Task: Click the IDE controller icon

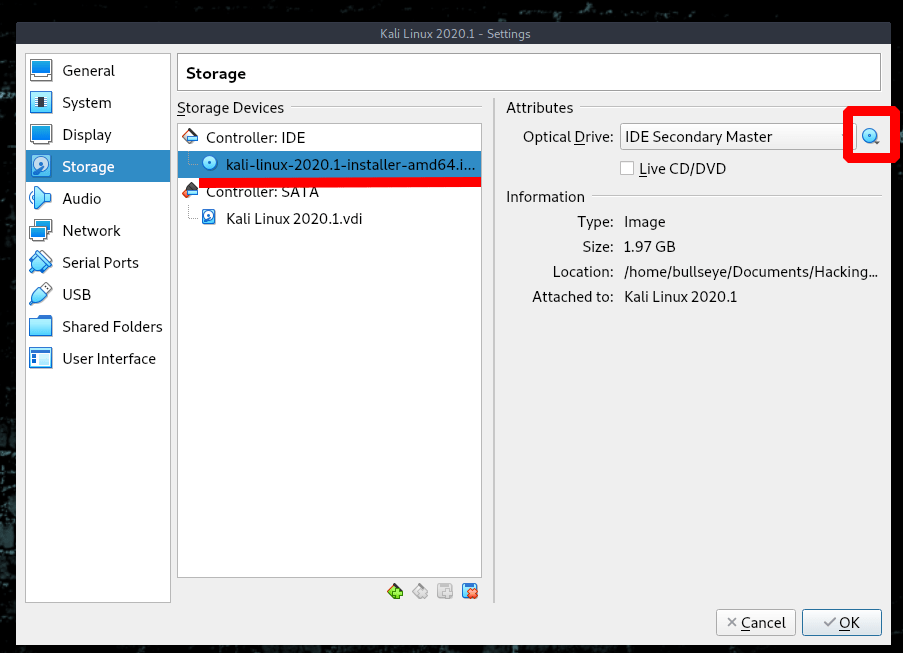Action: point(191,137)
